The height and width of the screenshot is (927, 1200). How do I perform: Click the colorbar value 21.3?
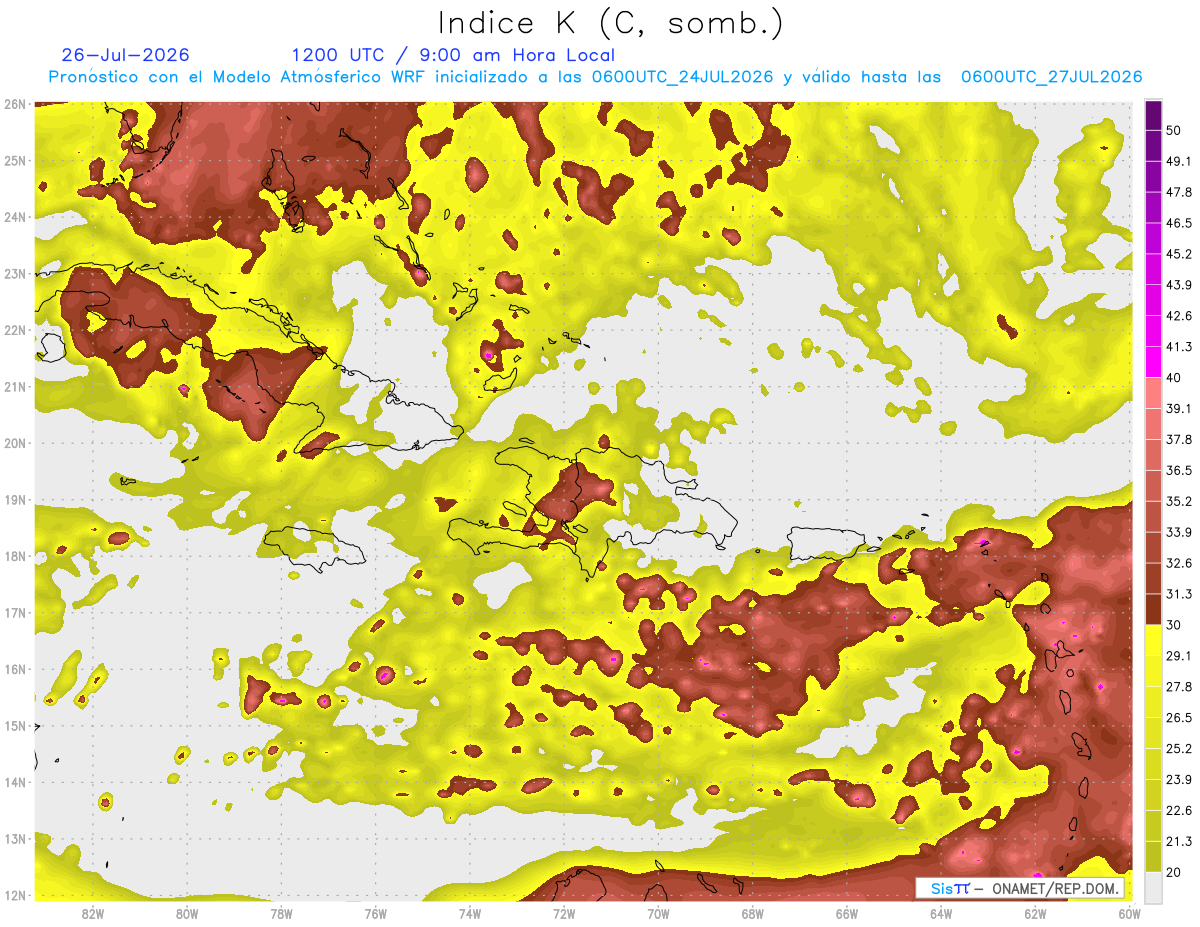tap(1179, 841)
